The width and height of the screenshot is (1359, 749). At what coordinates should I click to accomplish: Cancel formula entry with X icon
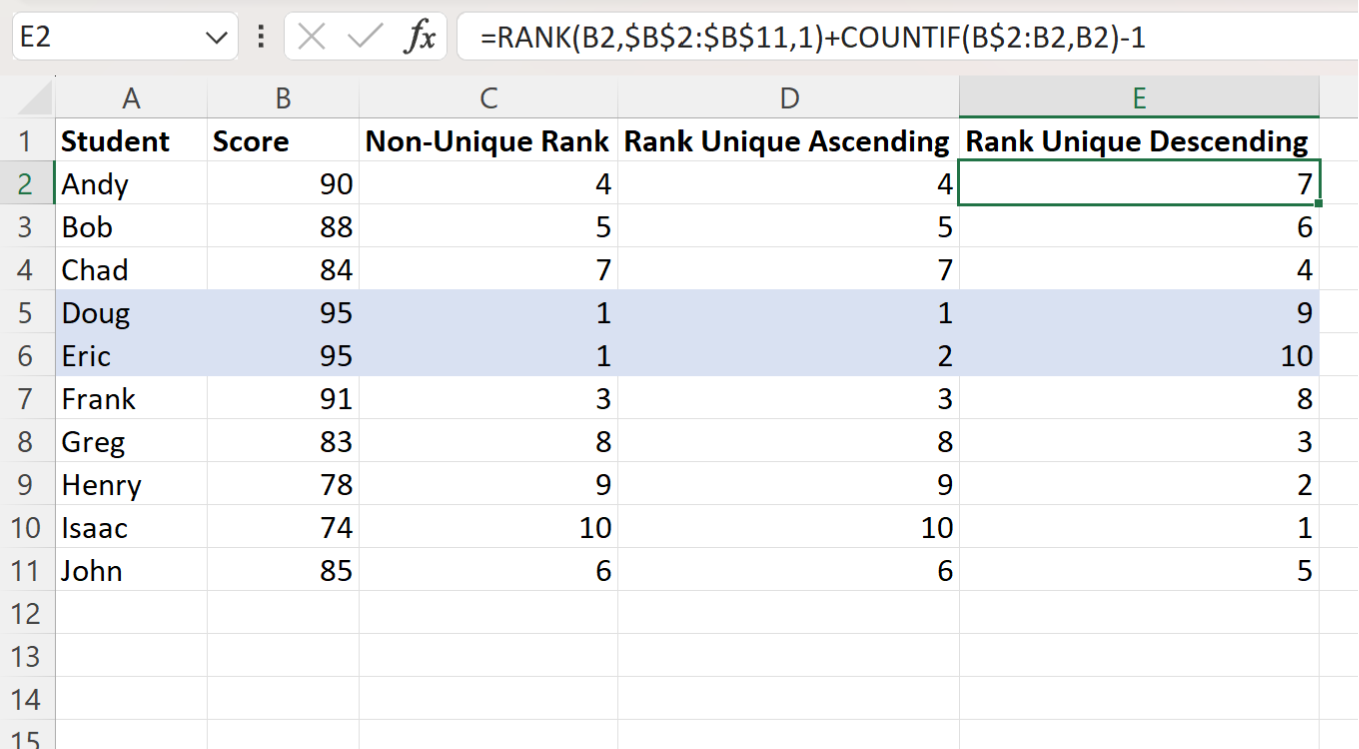point(312,38)
